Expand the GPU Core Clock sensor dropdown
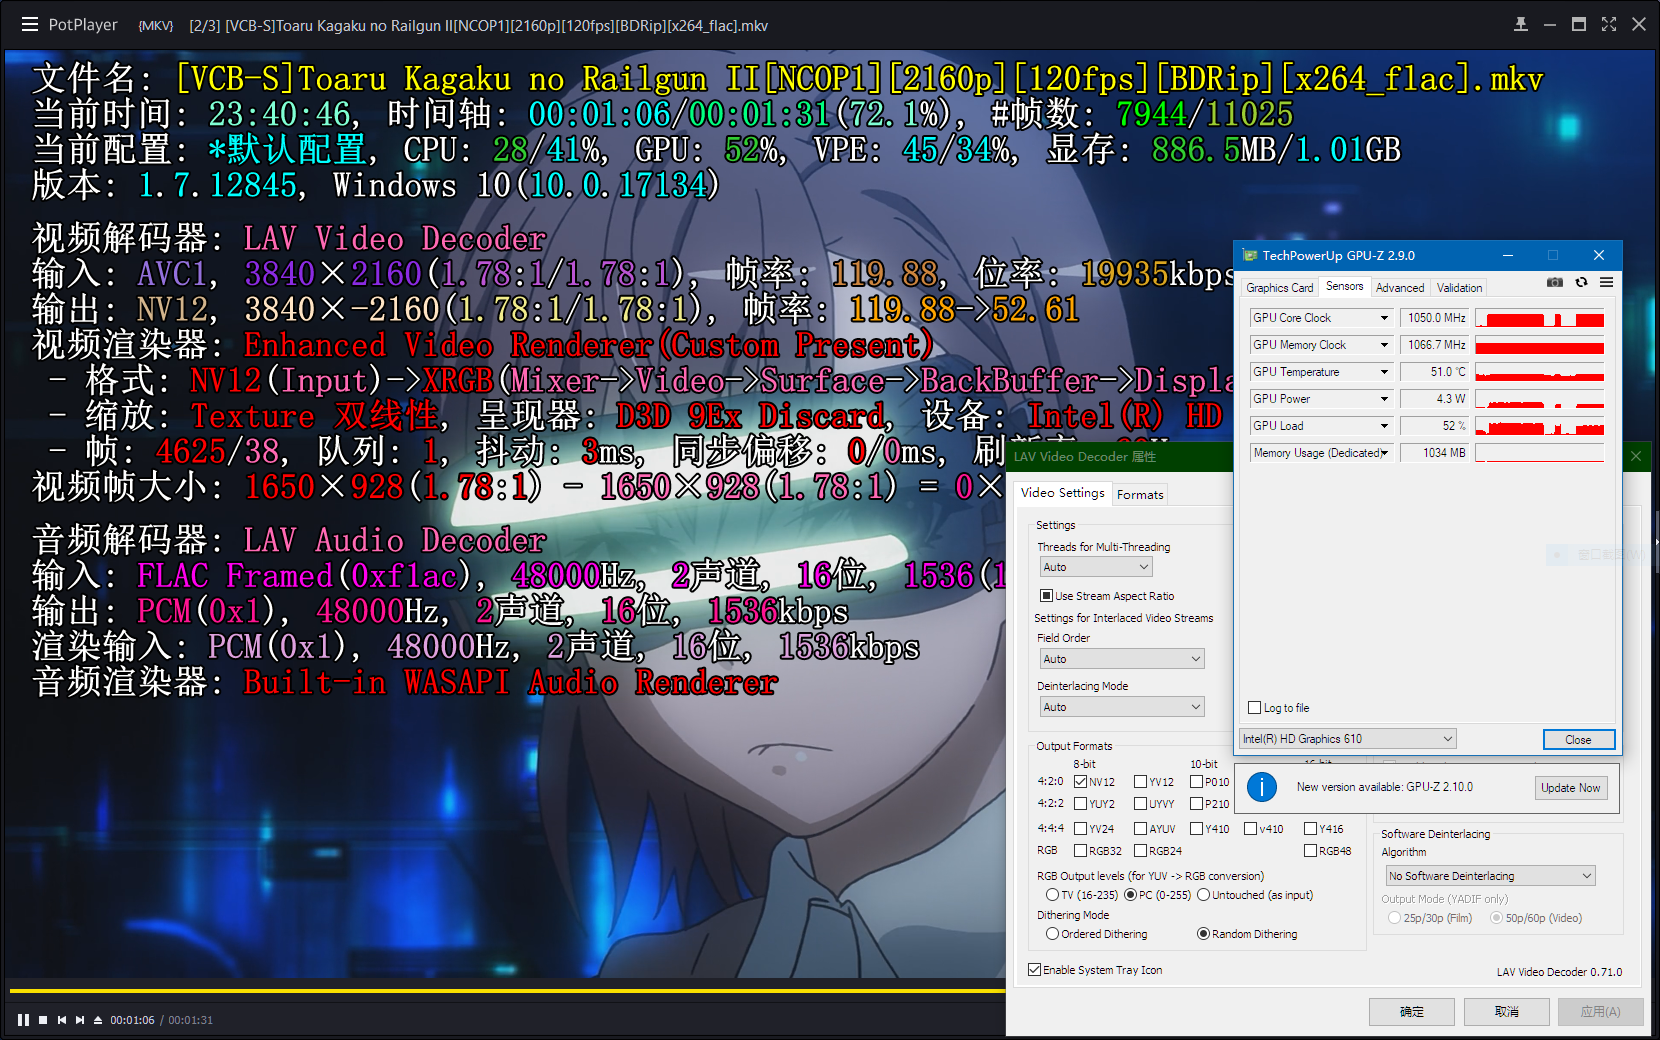1660x1040 pixels. tap(1384, 318)
